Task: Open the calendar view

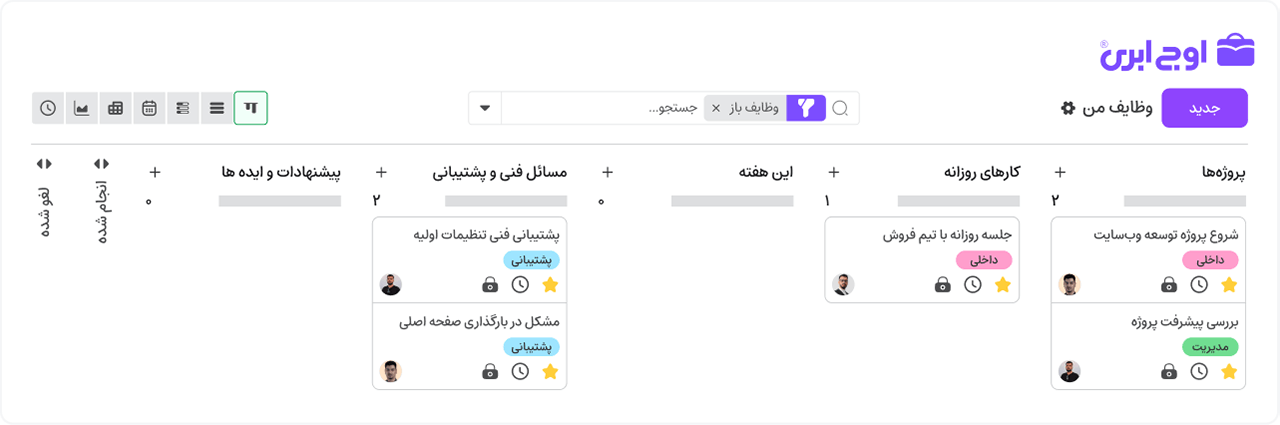Action: point(150,108)
